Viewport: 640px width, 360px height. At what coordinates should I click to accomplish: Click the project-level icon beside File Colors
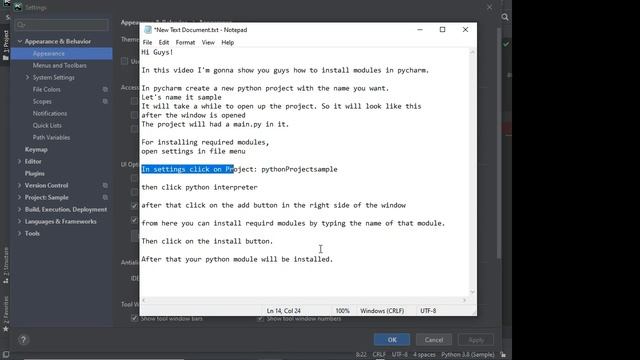(105, 89)
